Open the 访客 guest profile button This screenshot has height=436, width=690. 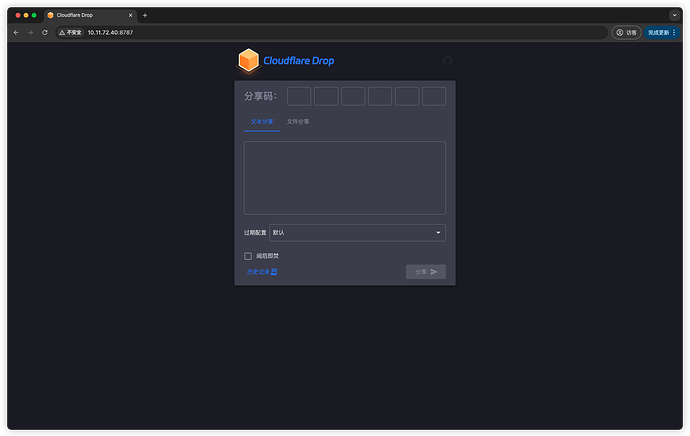(x=626, y=33)
